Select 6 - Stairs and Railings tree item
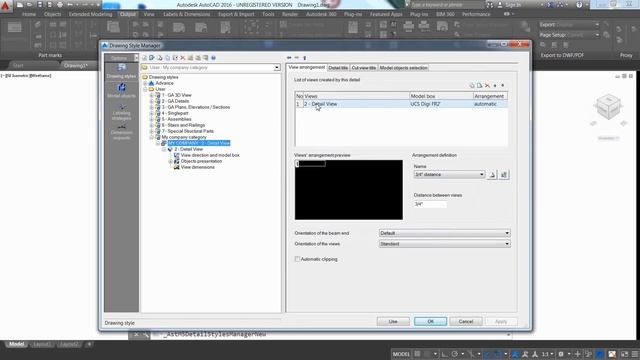640x360 pixels. pos(183,125)
